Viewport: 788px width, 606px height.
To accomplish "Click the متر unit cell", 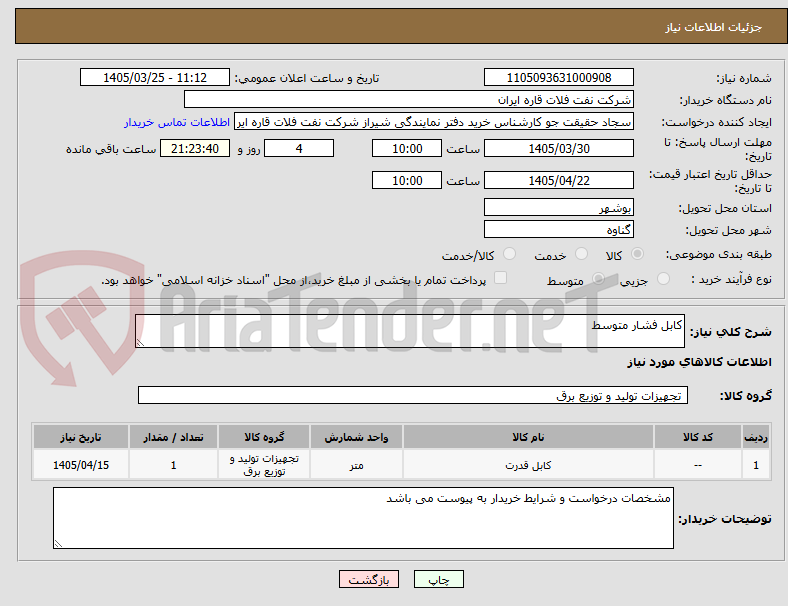I will [x=356, y=465].
